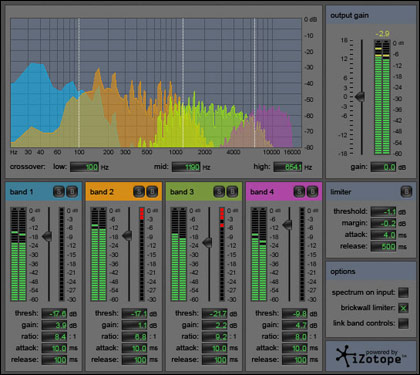Bypass band 2 with B button
420x375 pixels.
(152, 192)
